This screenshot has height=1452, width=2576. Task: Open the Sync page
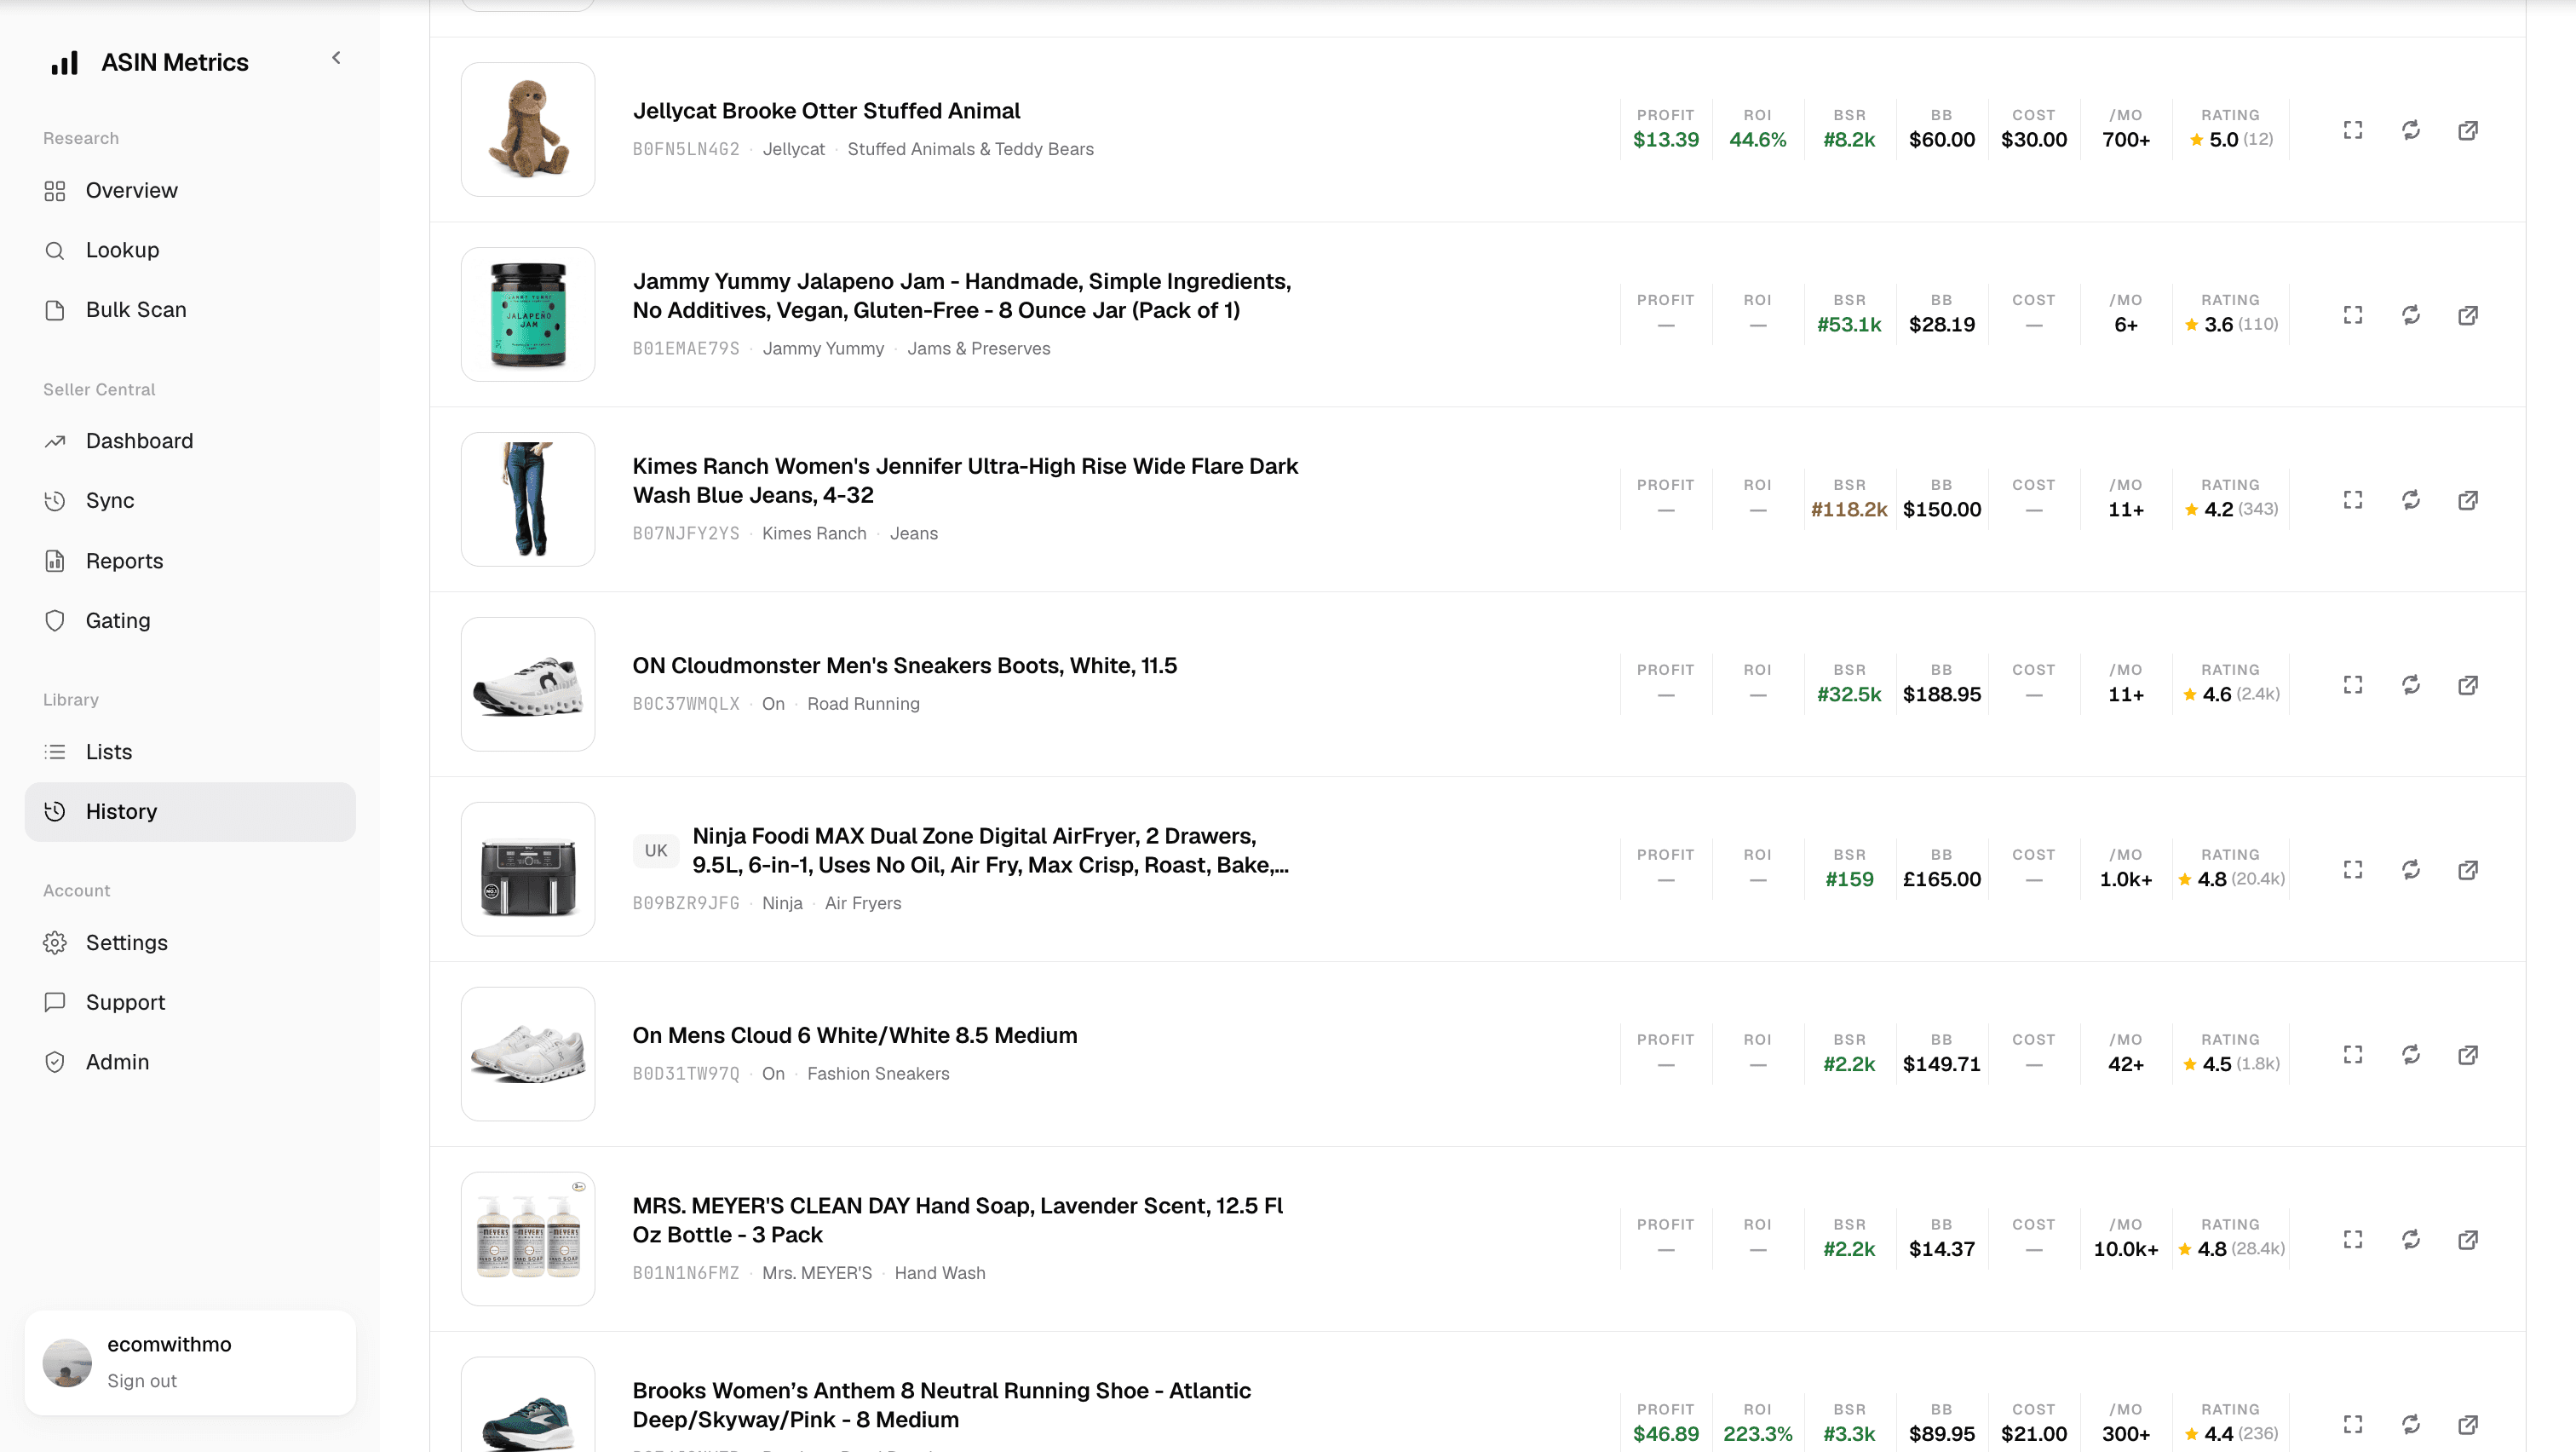pyautogui.click(x=190, y=501)
